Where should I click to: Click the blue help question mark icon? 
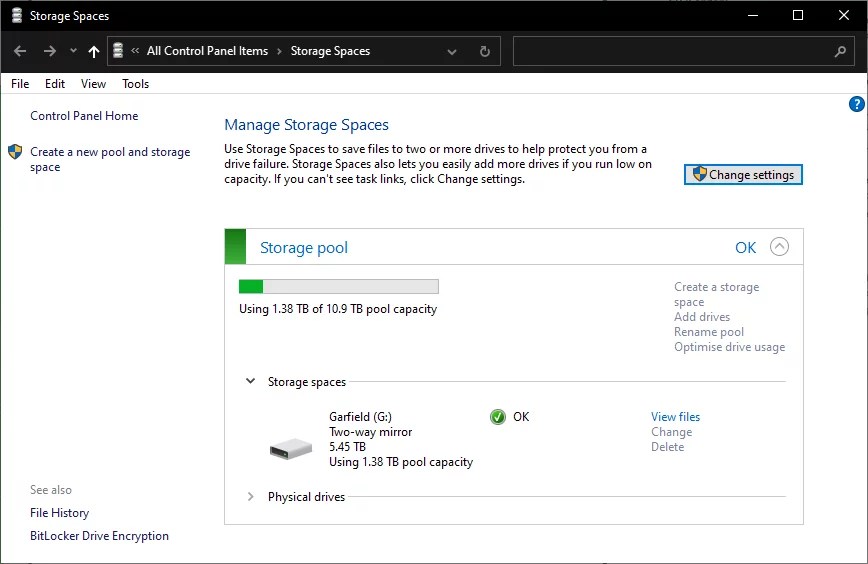[856, 104]
